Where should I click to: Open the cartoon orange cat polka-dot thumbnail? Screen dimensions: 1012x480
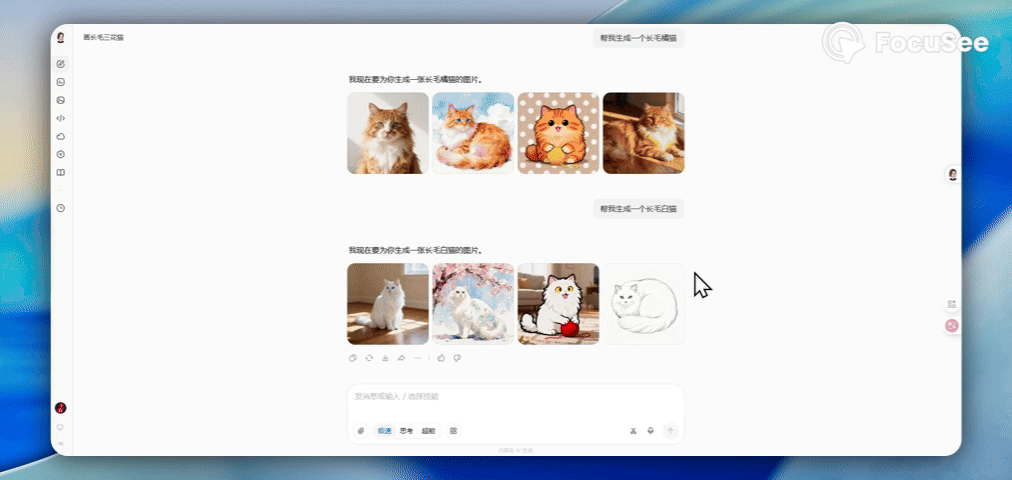pos(558,133)
